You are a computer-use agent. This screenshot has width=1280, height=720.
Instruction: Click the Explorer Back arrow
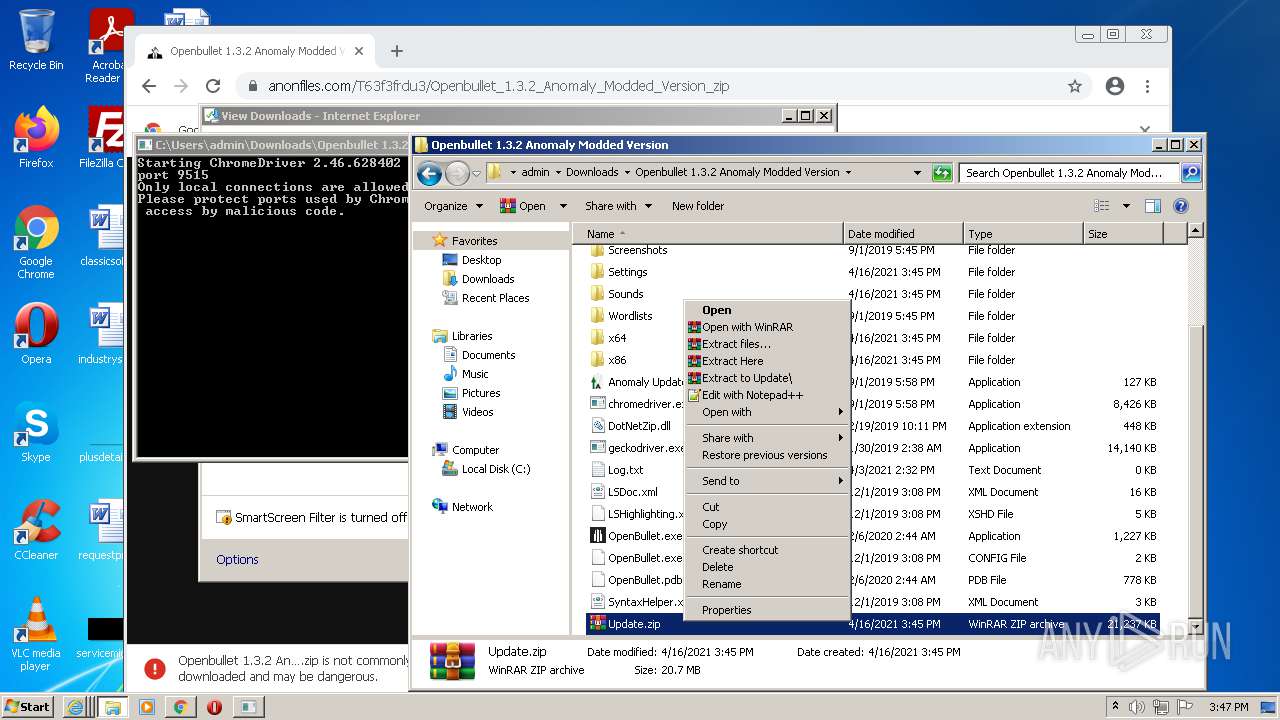pos(429,174)
